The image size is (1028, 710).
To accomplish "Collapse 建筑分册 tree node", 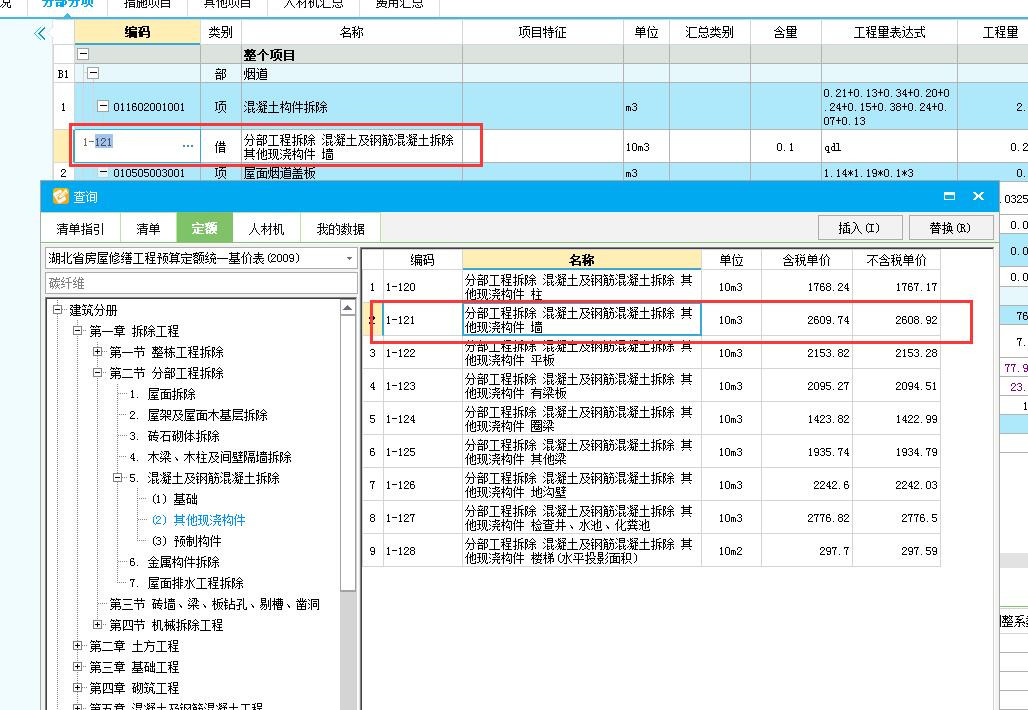I will click(x=58, y=309).
